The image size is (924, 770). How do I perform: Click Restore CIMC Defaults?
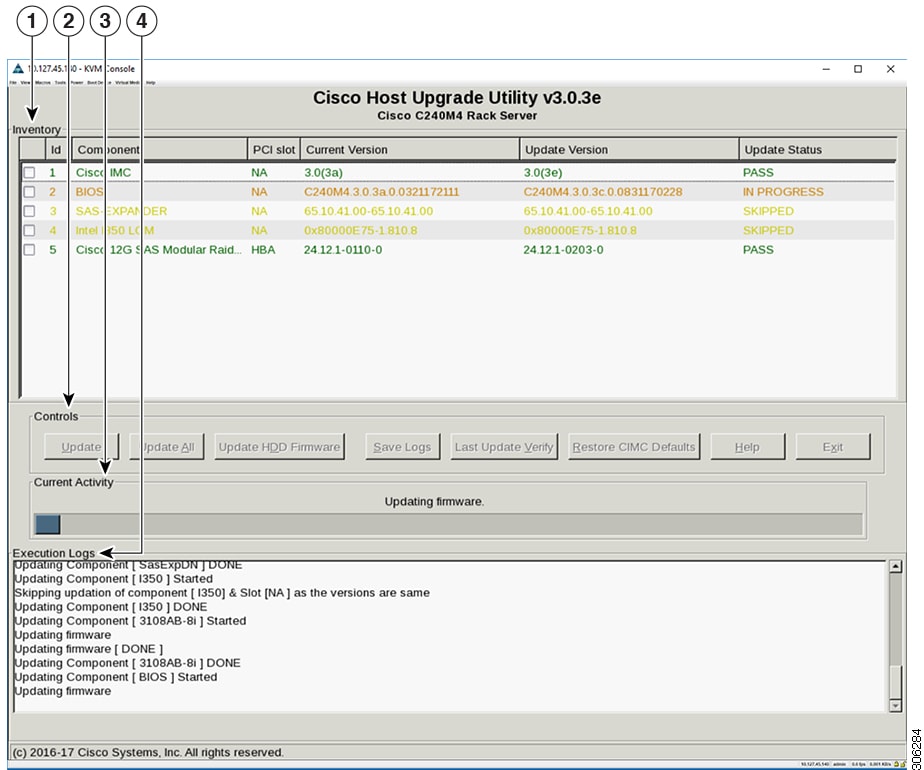[x=633, y=447]
